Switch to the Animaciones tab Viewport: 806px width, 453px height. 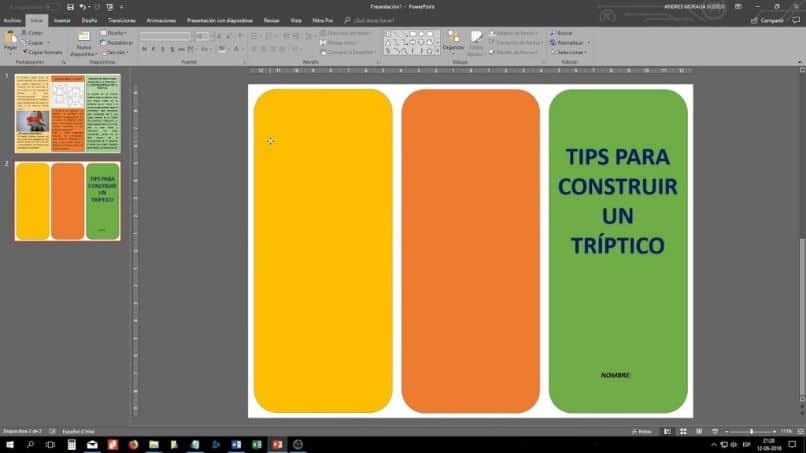click(x=161, y=21)
